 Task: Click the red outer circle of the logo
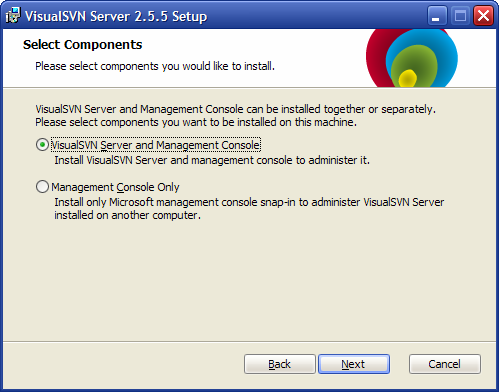tap(375, 55)
